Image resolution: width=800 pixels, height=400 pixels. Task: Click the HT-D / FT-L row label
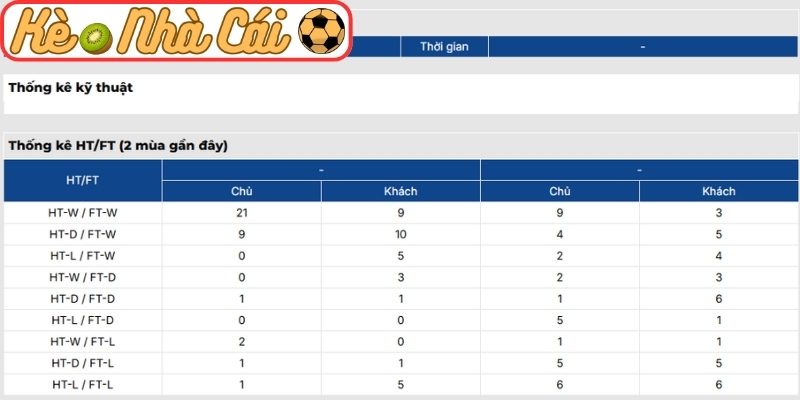[x=82, y=363]
